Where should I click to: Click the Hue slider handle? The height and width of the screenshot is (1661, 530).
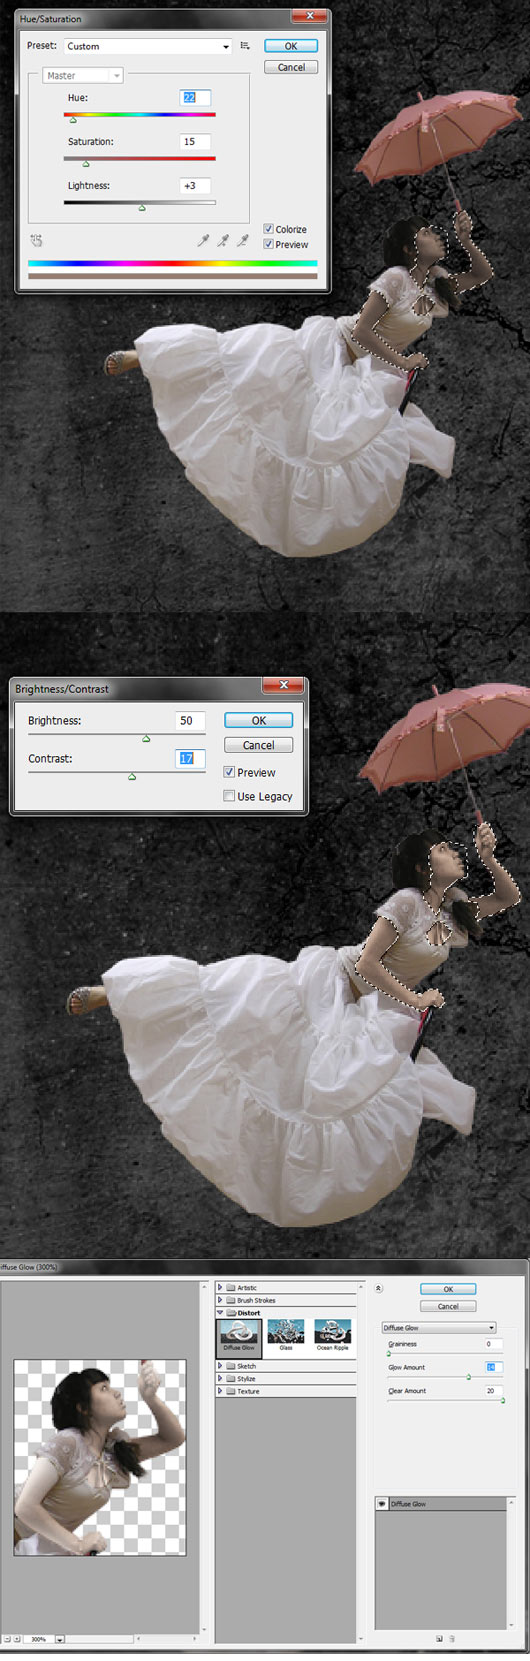pos(73,120)
